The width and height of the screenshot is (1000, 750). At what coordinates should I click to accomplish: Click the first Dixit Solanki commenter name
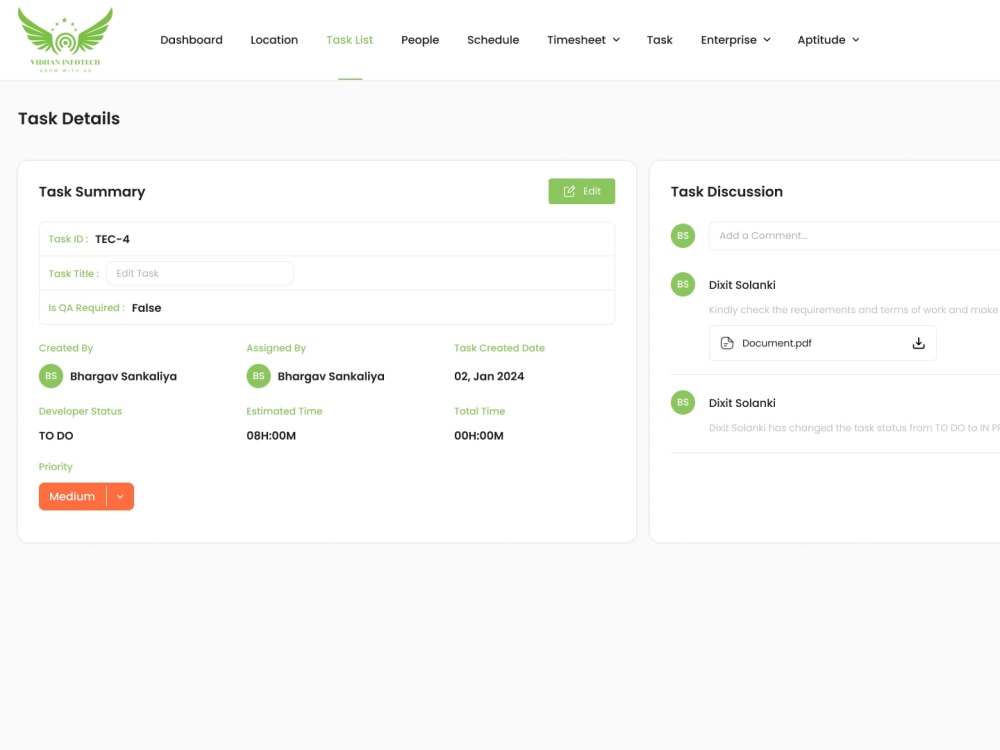pos(742,284)
